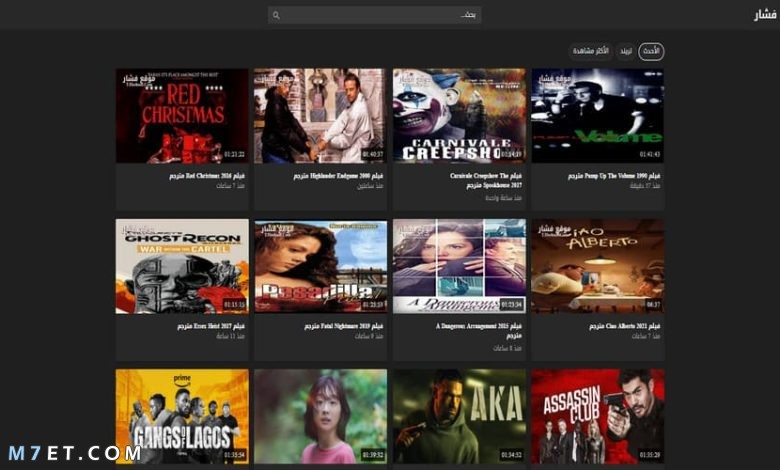Open the AKA movie poster thumbnail
The width and height of the screenshot is (780, 470).
point(459,417)
